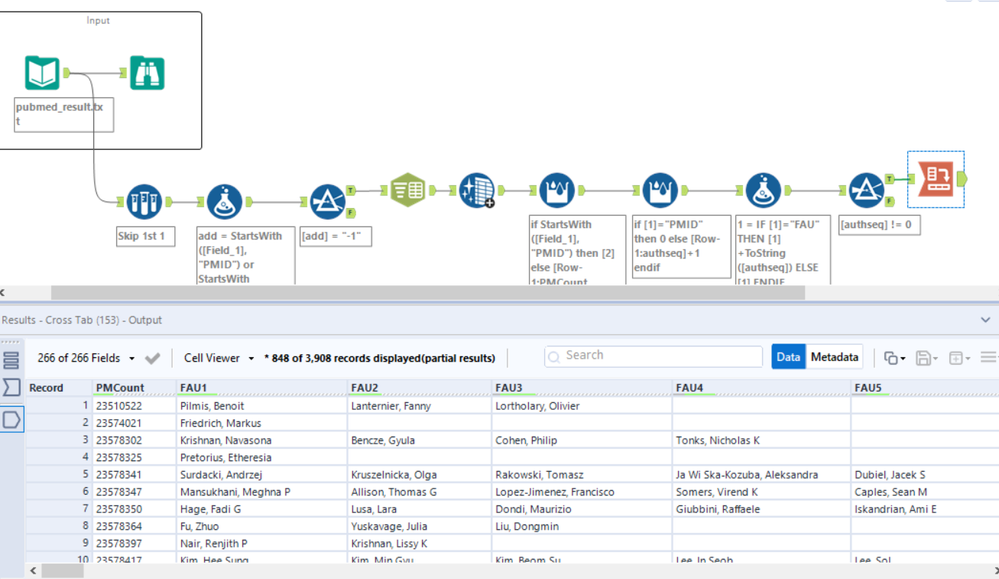The height and width of the screenshot is (579, 999).
Task: Click the Cross Tab output anchor
Action: (x=961, y=179)
